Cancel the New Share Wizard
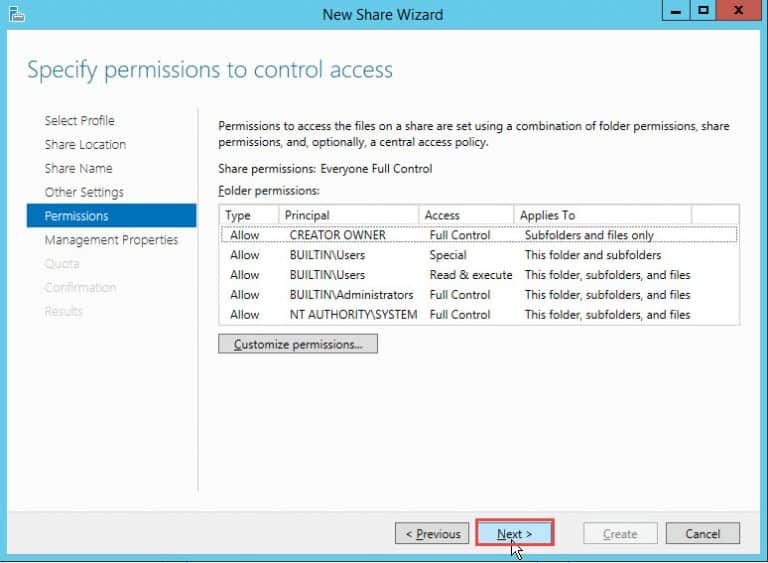 point(702,534)
